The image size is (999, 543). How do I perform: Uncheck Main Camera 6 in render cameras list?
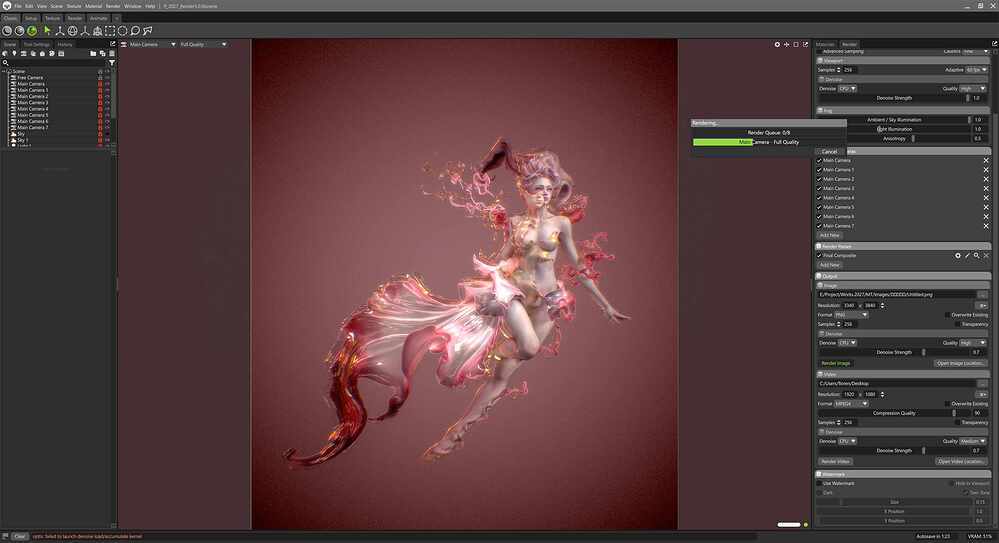[819, 217]
